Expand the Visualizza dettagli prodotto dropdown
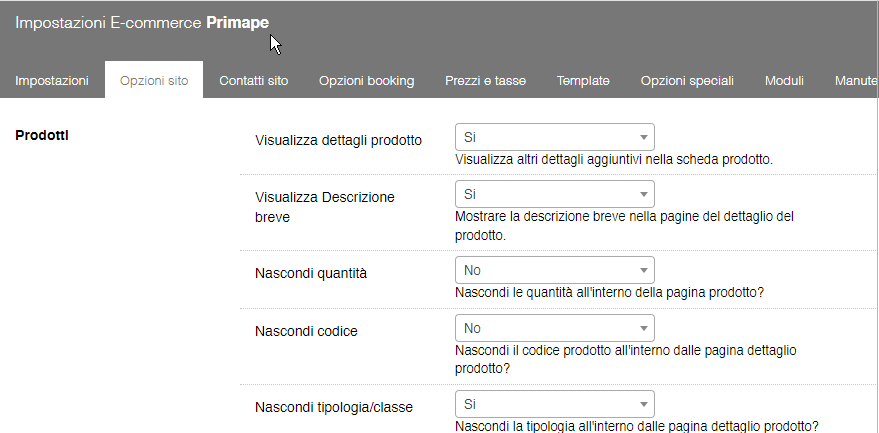Viewport: 879px width, 433px height. pos(554,137)
